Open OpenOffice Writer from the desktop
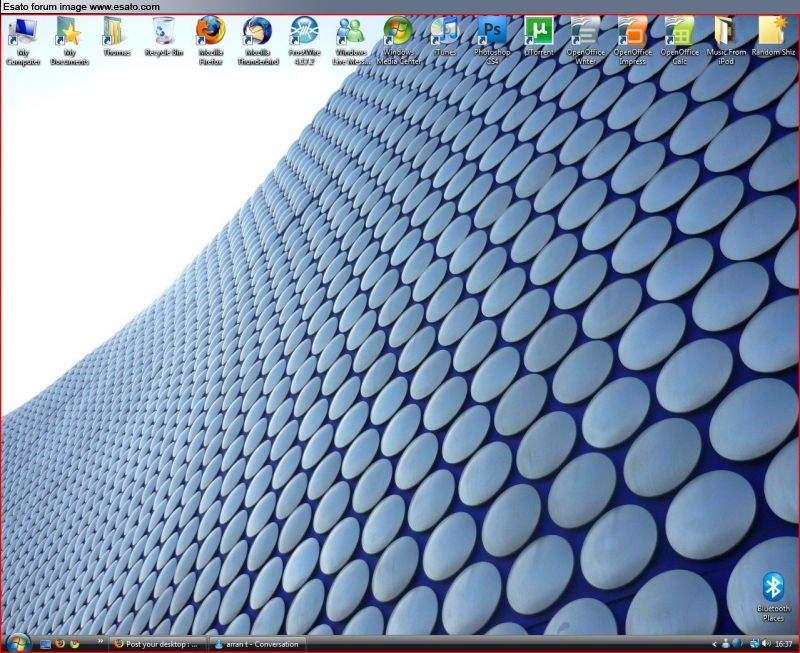Image resolution: width=800 pixels, height=653 pixels. coord(585,32)
